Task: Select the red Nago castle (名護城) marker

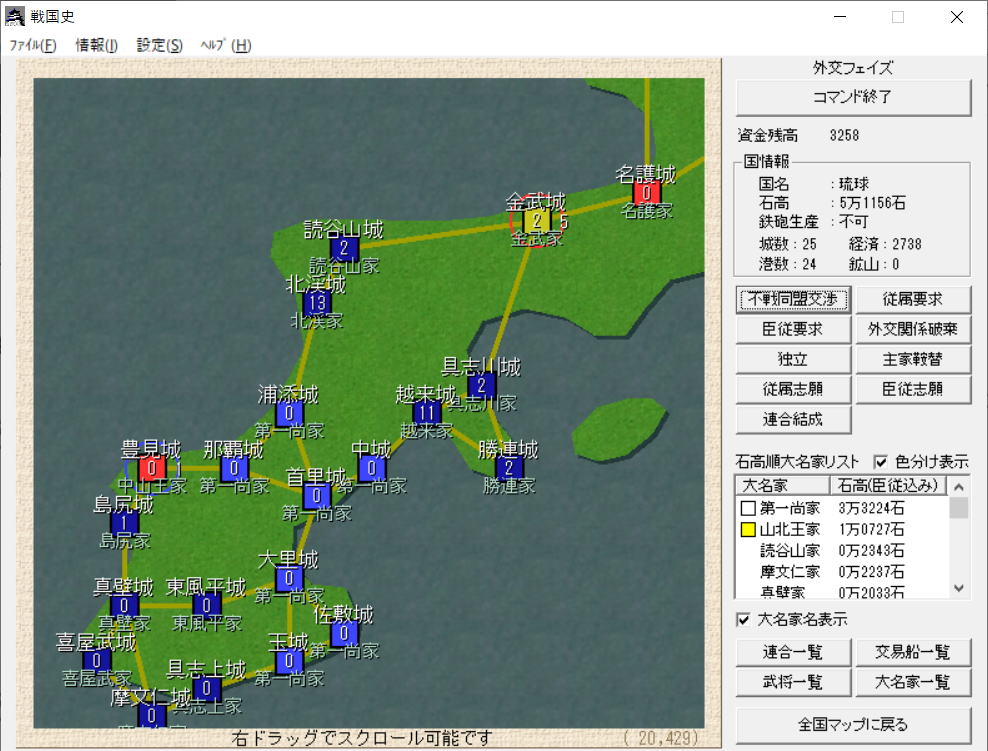Action: pos(647,192)
